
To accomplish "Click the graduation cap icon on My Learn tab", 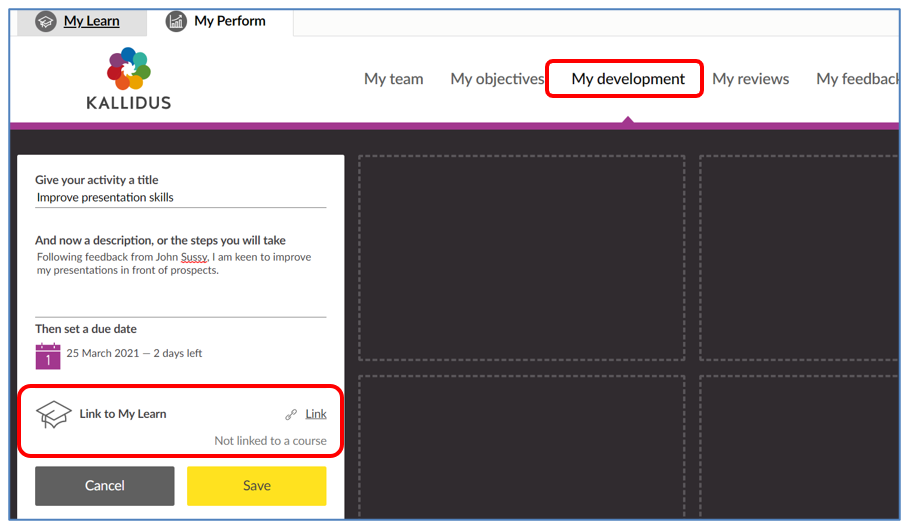I will [x=45, y=21].
